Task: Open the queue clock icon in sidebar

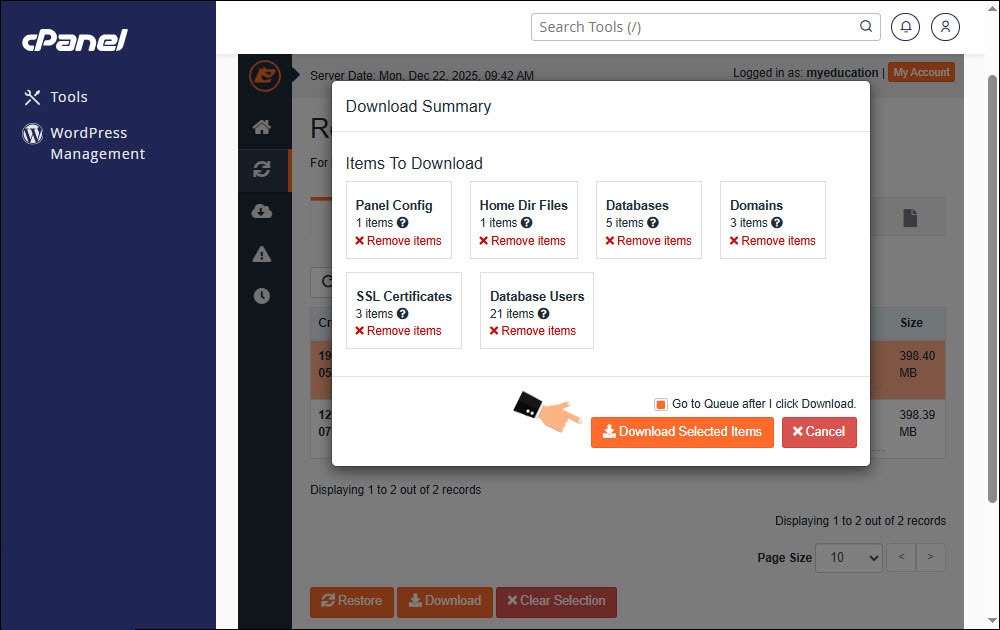Action: click(262, 296)
